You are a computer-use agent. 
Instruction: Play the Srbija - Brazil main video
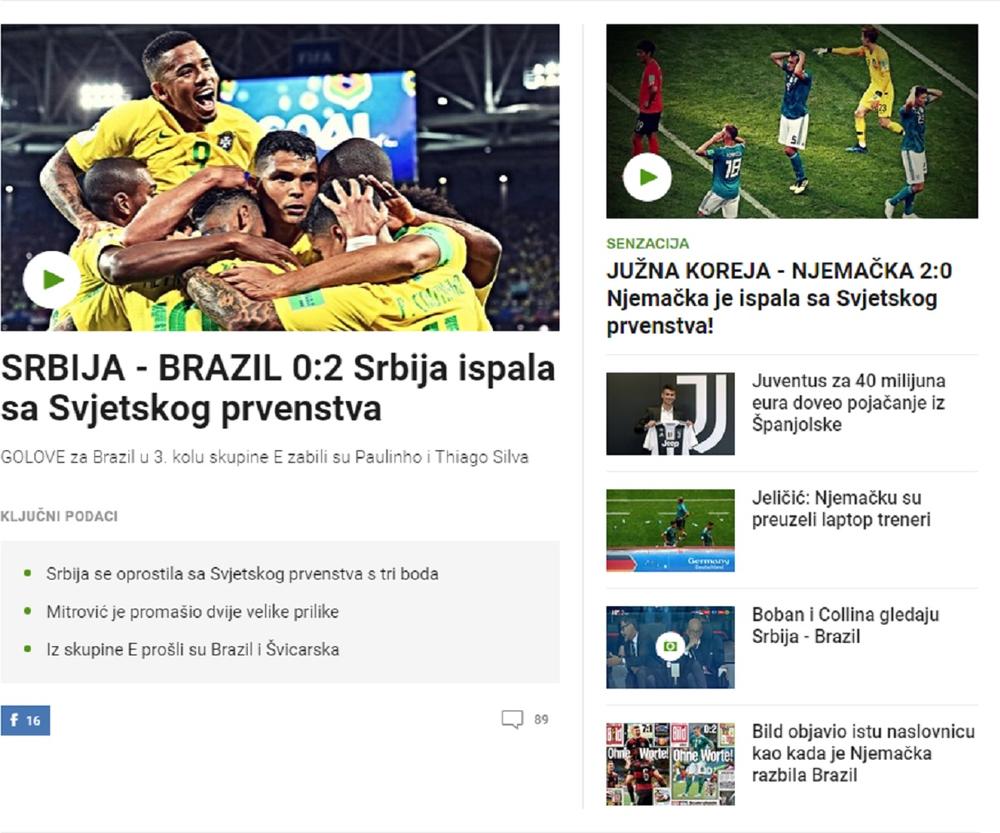pos(51,280)
